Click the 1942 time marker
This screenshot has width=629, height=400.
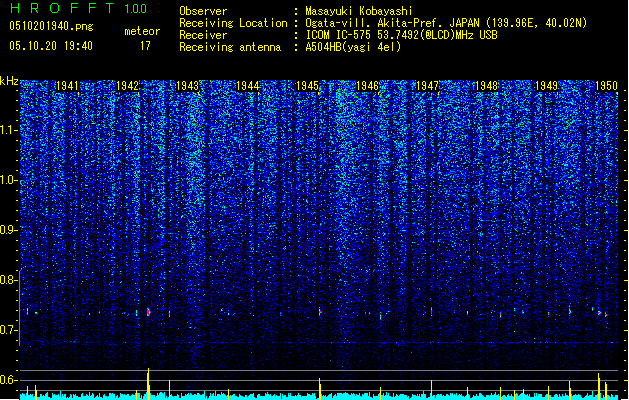pos(127,86)
